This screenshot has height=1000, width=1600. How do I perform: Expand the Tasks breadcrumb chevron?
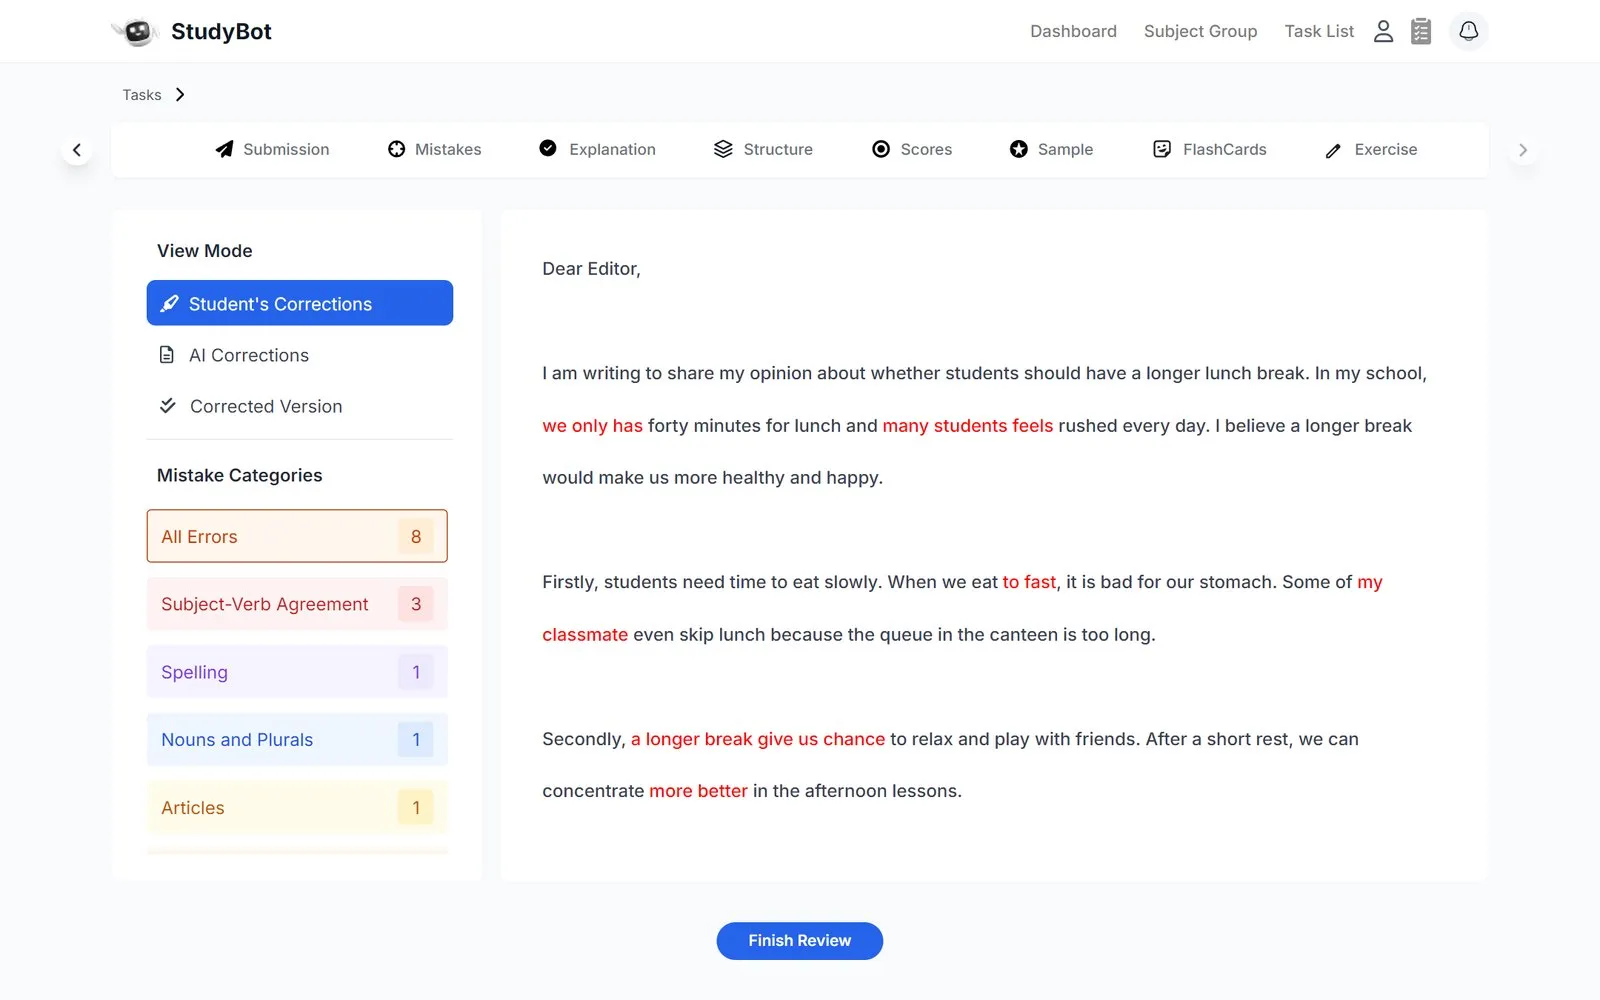pos(180,95)
